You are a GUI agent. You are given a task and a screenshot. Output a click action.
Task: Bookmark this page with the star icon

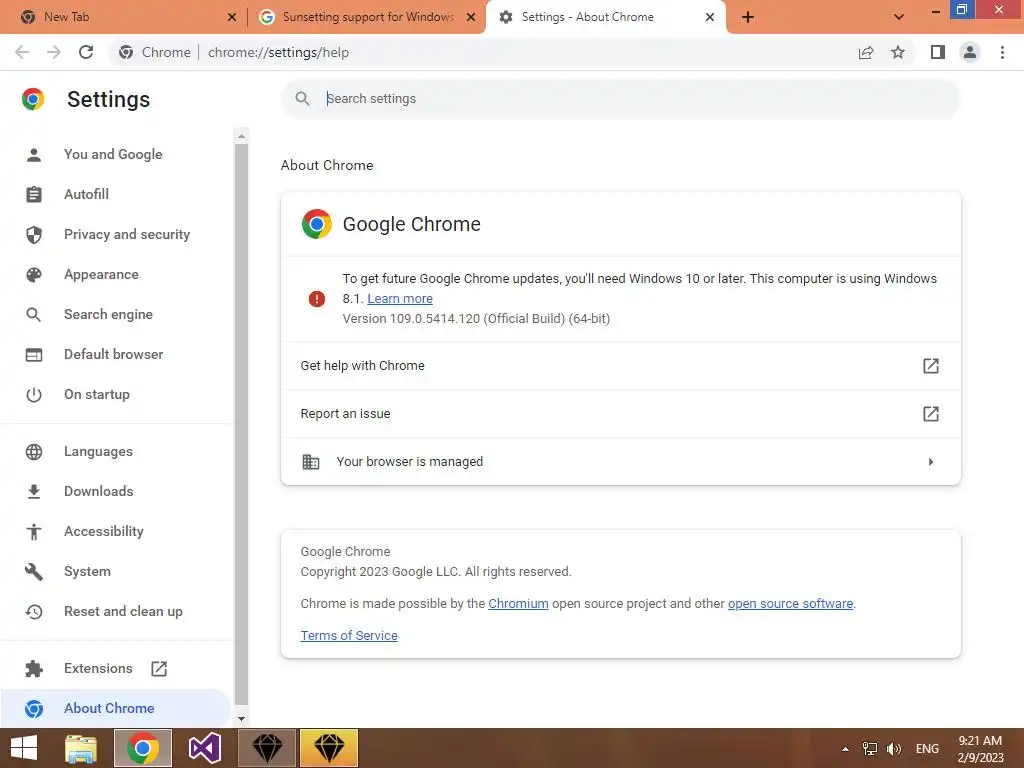(898, 52)
